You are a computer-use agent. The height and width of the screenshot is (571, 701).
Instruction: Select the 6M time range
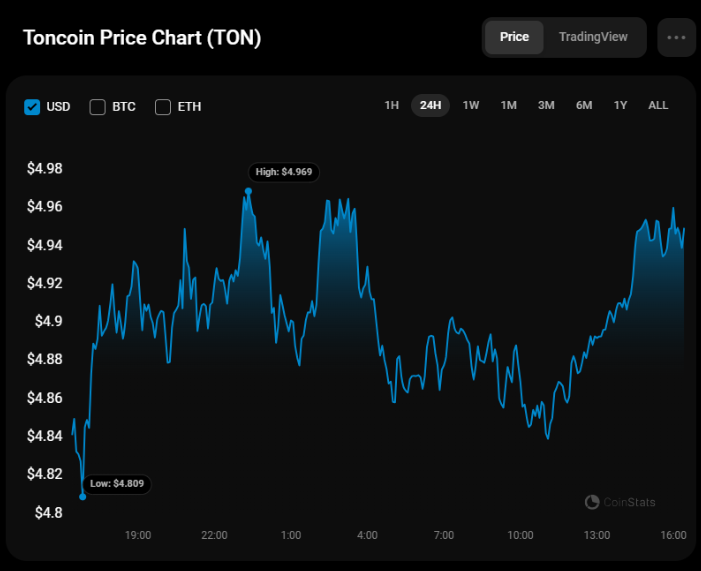tap(584, 106)
